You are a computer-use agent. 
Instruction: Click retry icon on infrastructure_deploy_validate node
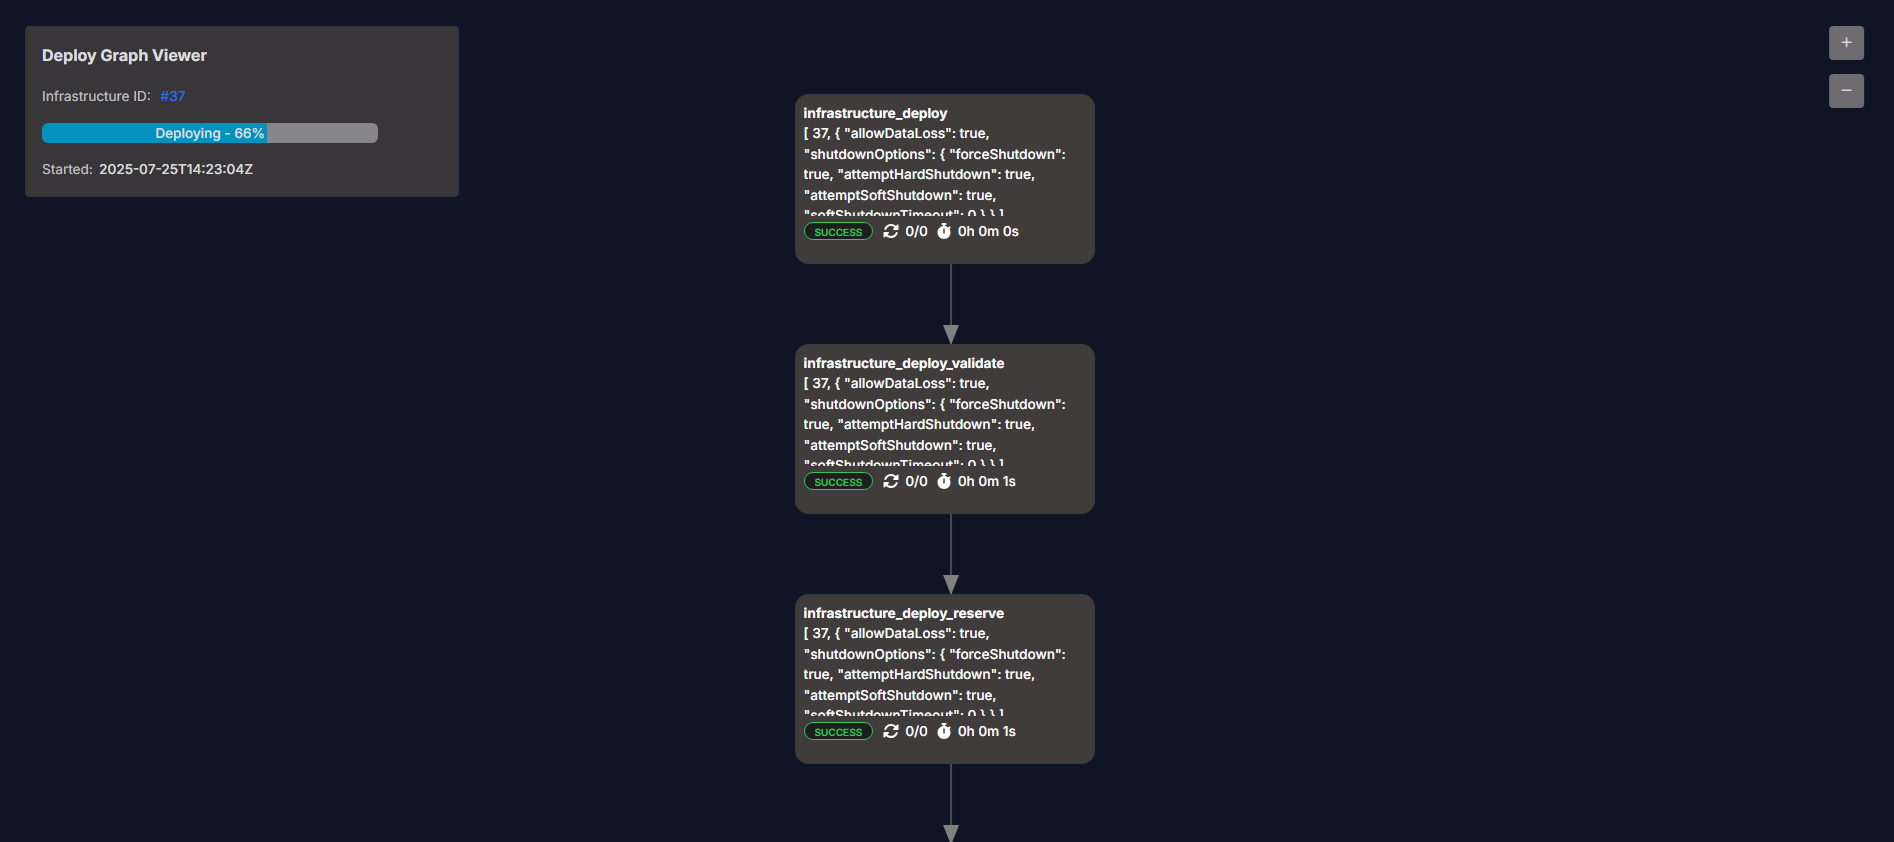(890, 481)
